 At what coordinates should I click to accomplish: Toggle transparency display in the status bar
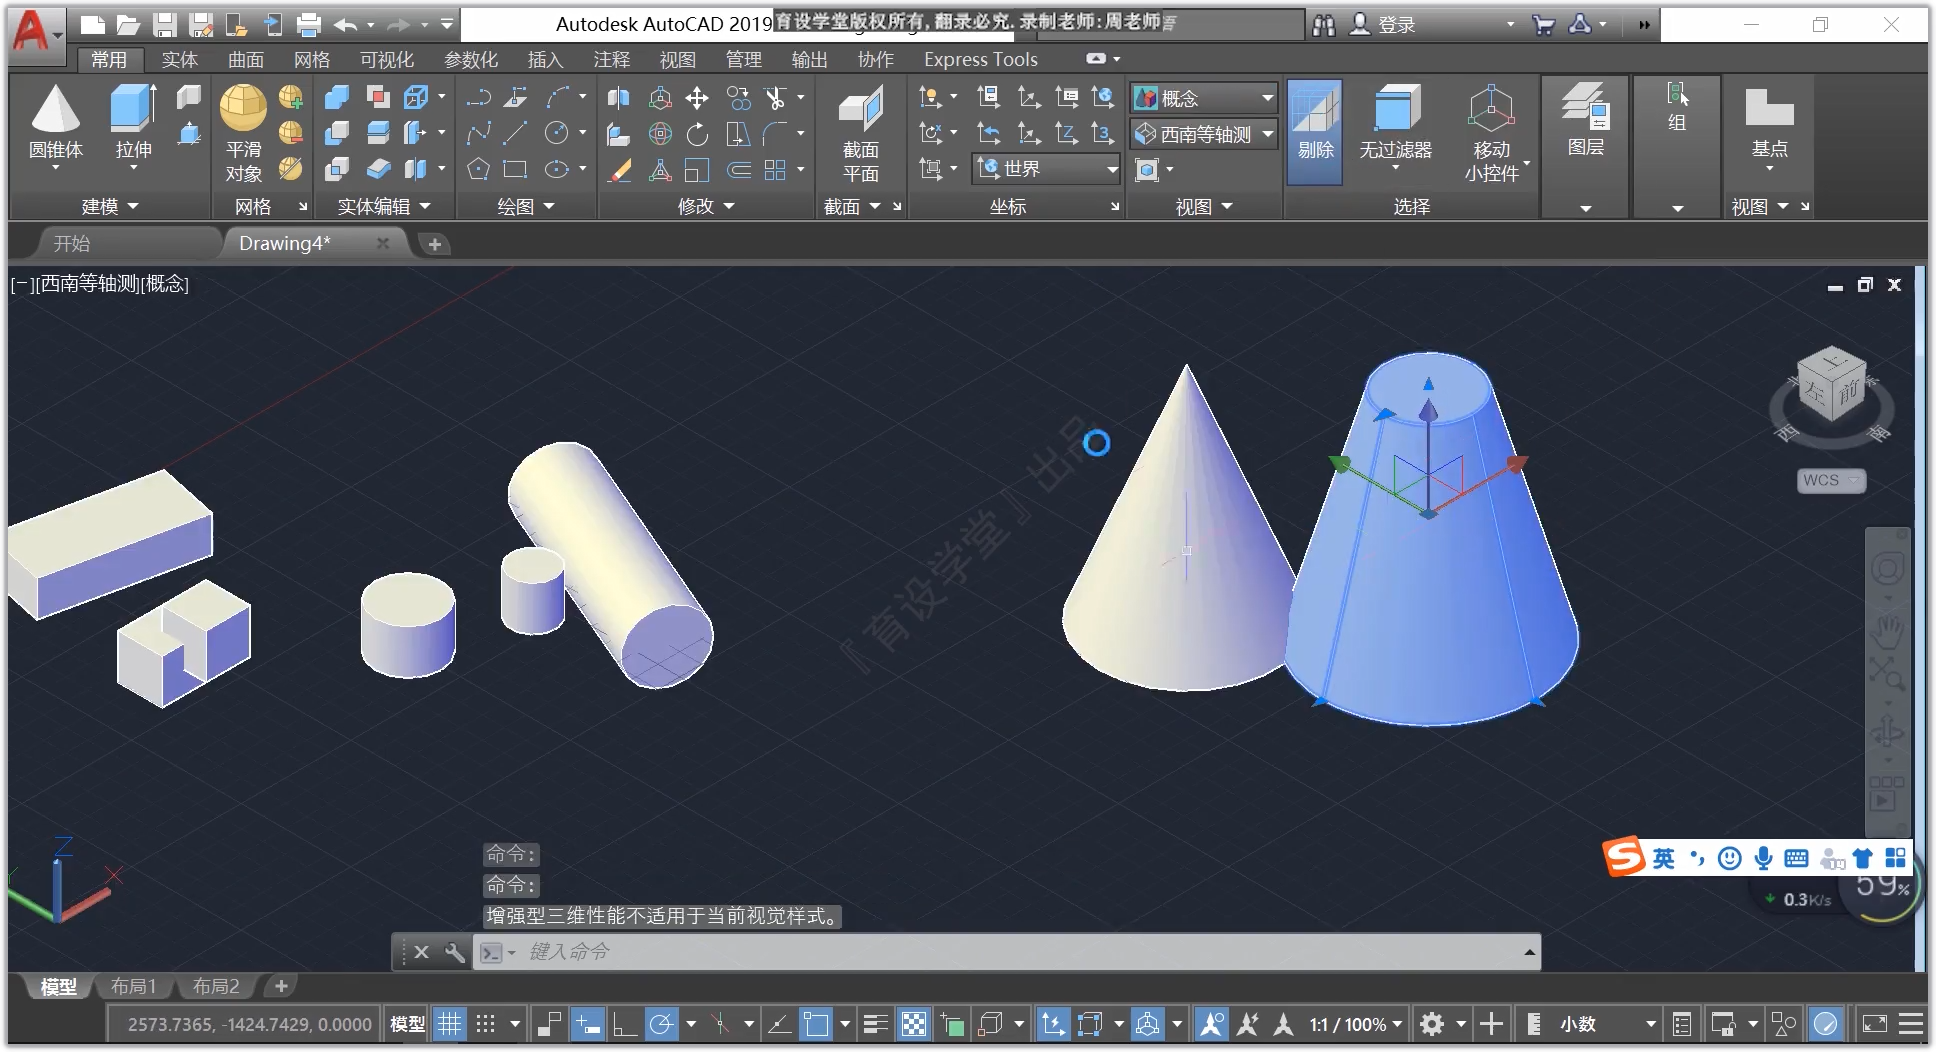(914, 1024)
